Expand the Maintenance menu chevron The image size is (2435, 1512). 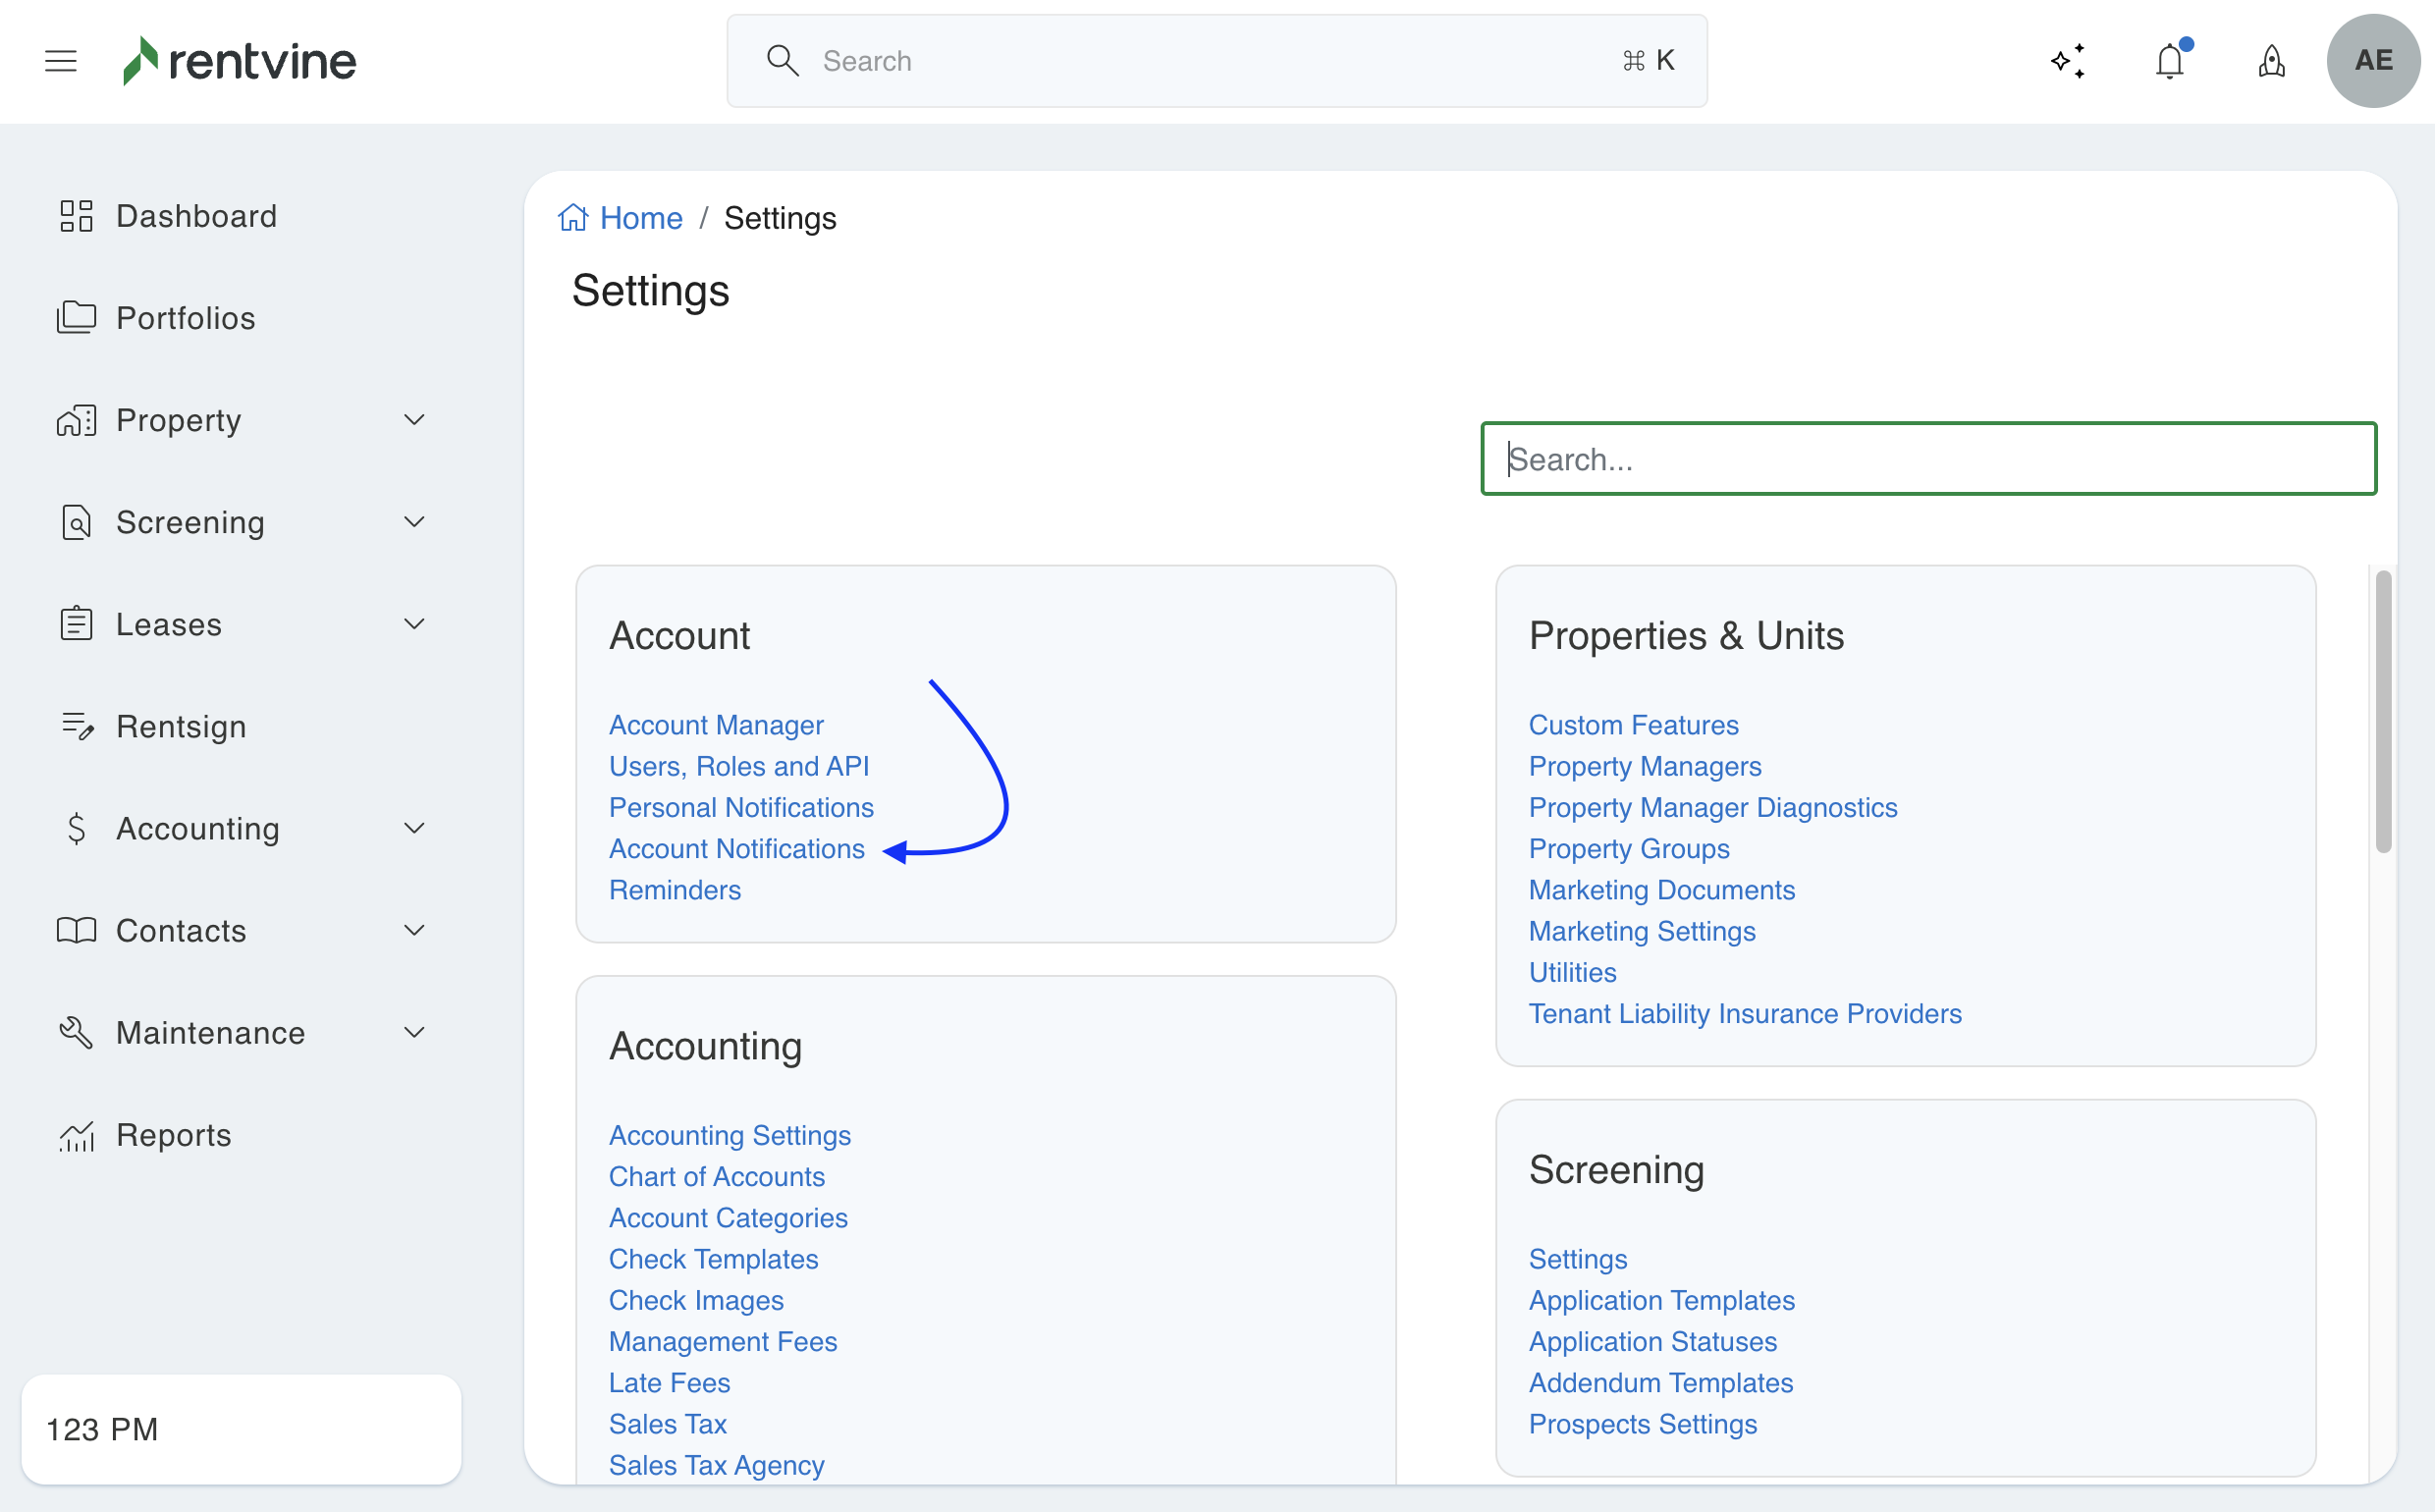point(413,1032)
